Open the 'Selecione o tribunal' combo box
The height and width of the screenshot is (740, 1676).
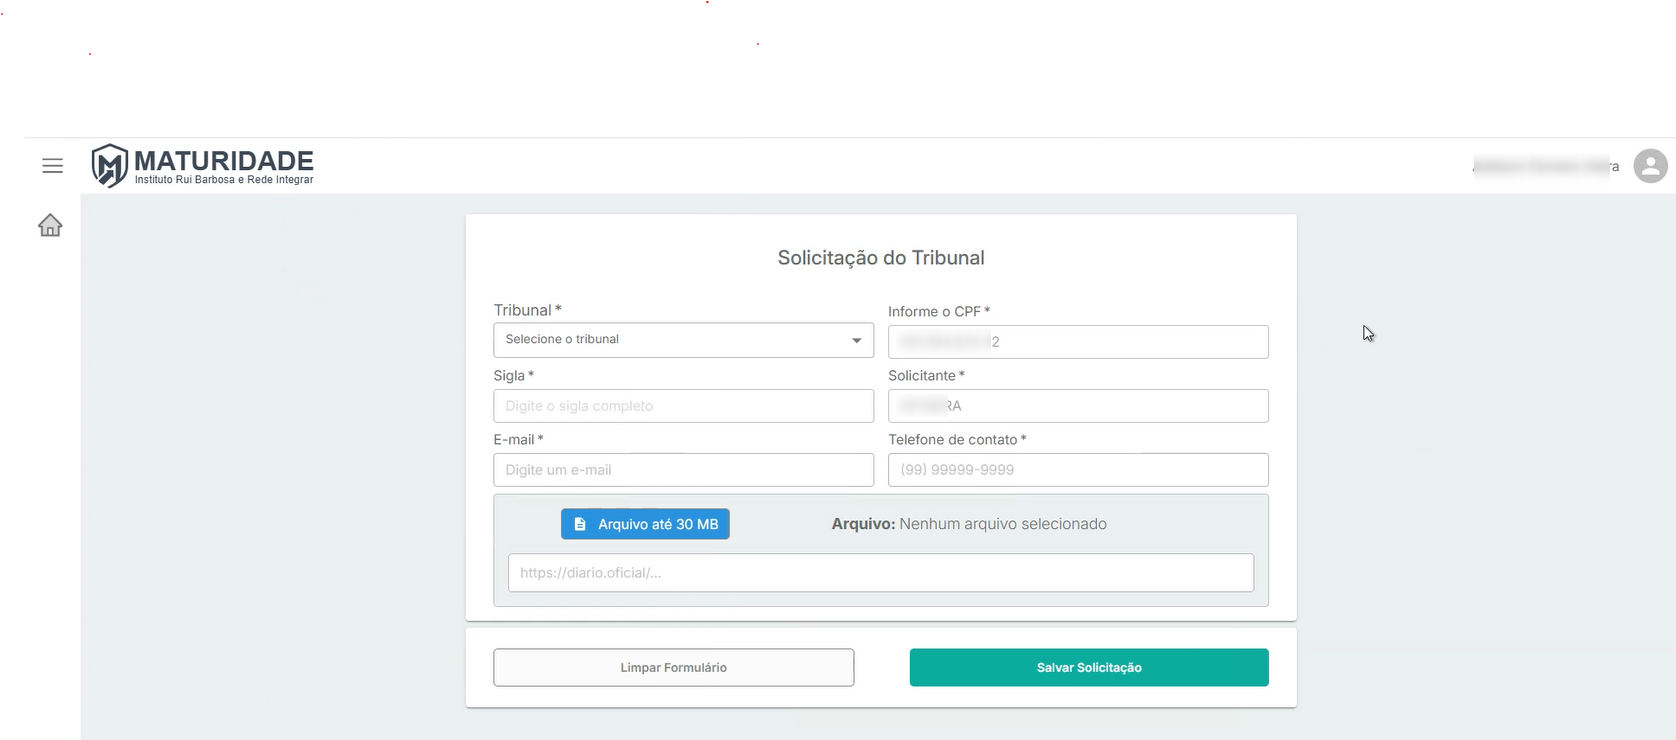[670, 340]
